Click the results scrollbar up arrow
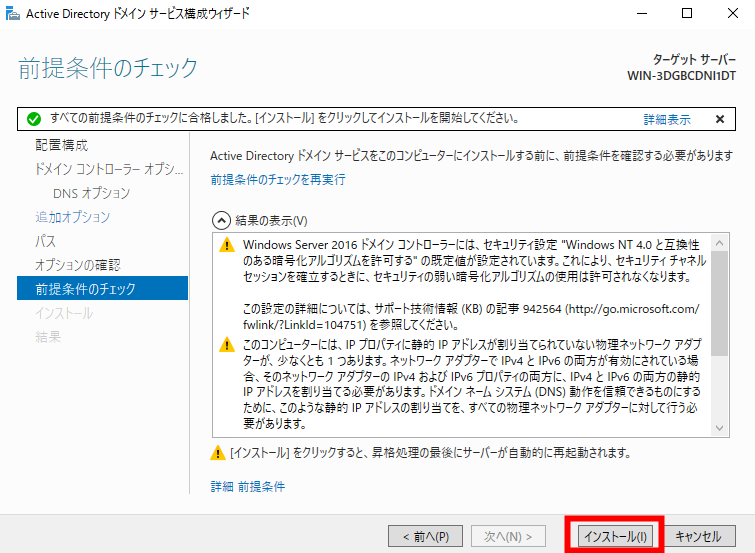Screen dimensions: 755x553 tap(719, 243)
